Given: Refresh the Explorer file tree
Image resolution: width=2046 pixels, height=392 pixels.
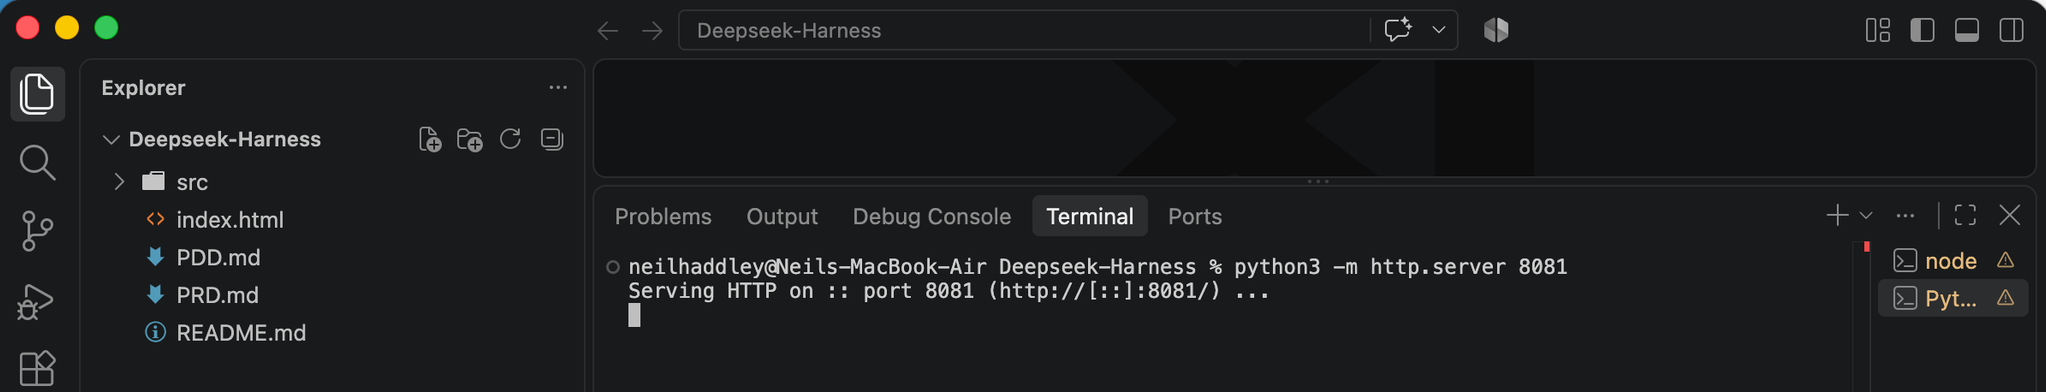Looking at the screenshot, I should (x=510, y=139).
